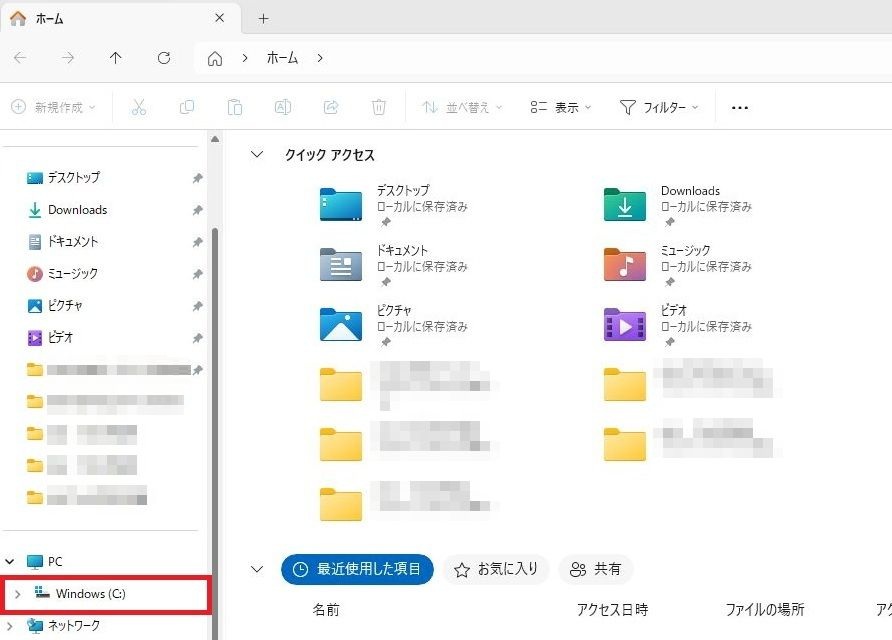Open the 並べ替え sort dropdown

coord(462,107)
